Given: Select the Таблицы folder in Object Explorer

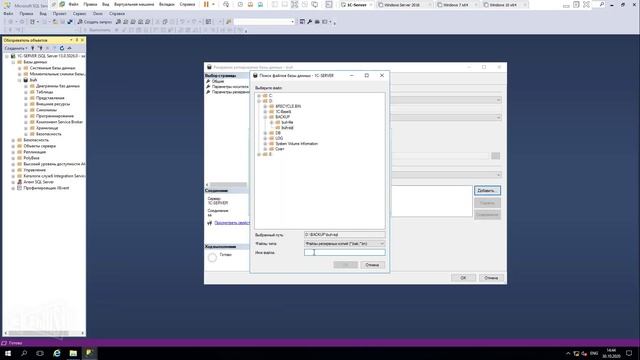Looking at the screenshot, I should pyautogui.click(x=44, y=92).
